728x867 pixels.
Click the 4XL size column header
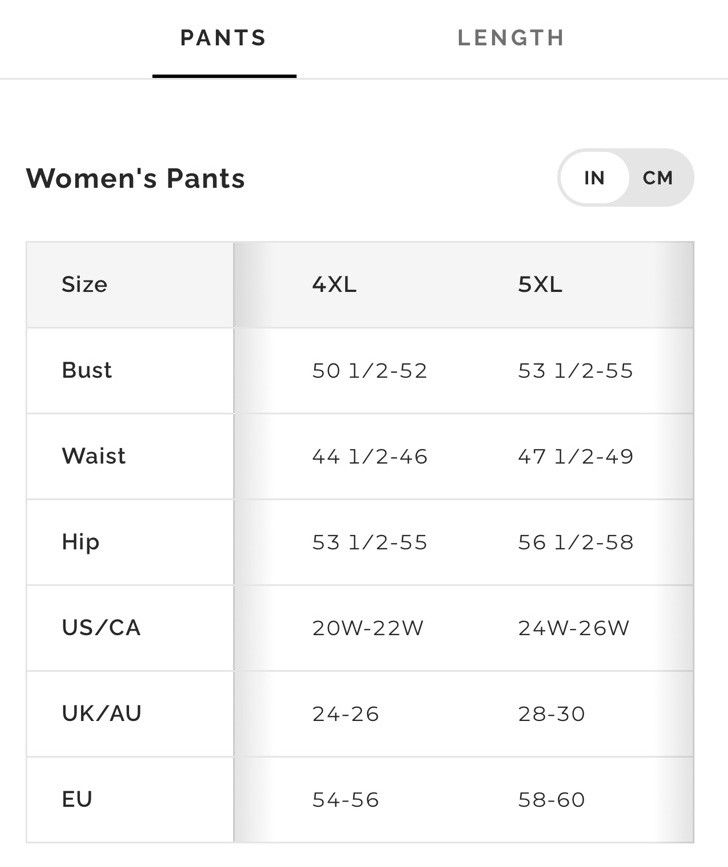334,285
